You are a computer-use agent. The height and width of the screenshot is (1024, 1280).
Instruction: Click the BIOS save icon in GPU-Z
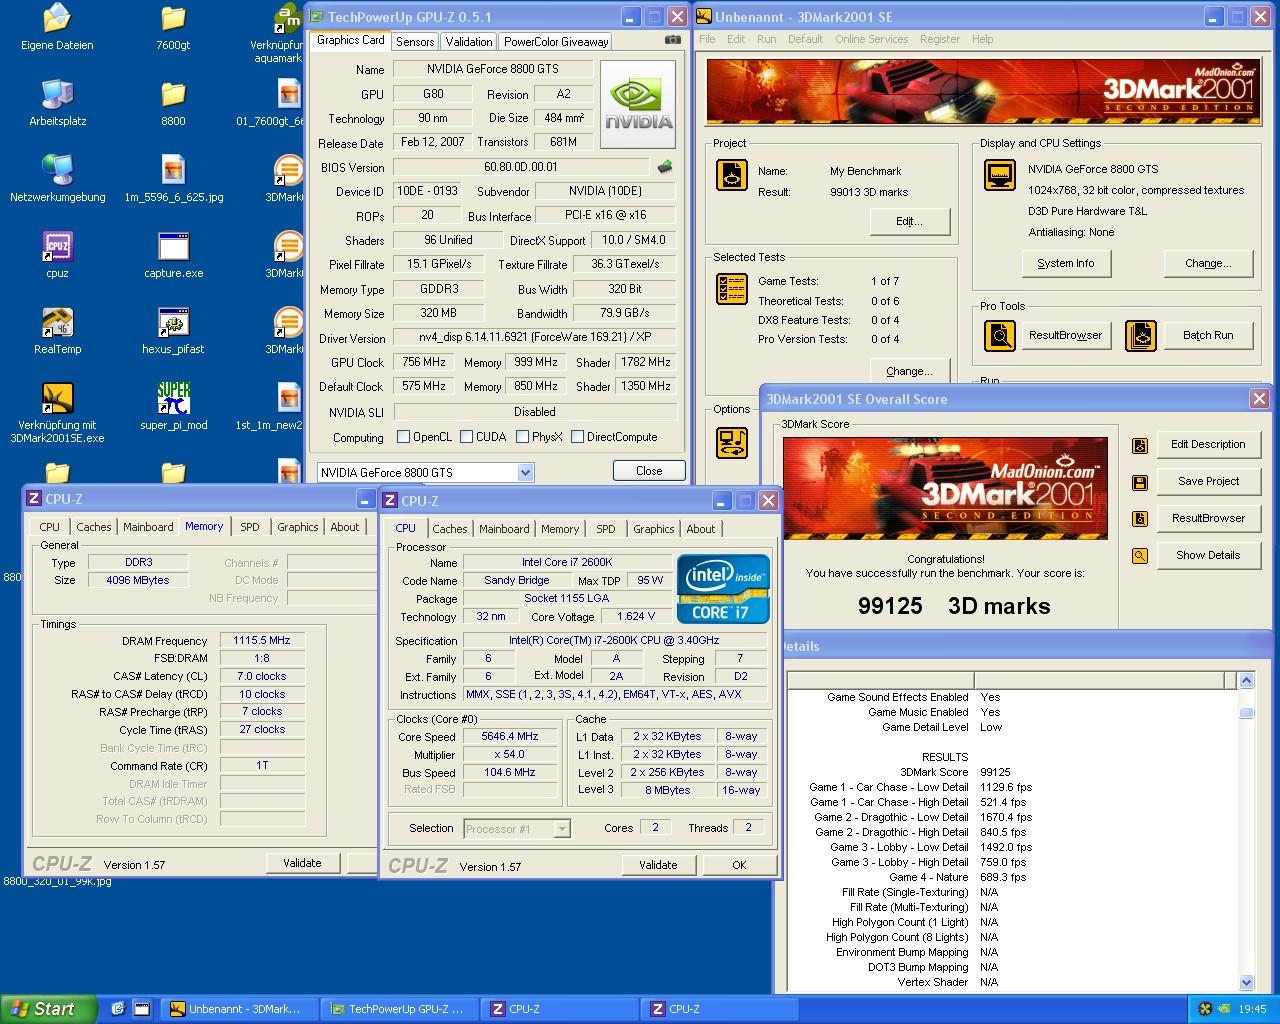point(664,167)
